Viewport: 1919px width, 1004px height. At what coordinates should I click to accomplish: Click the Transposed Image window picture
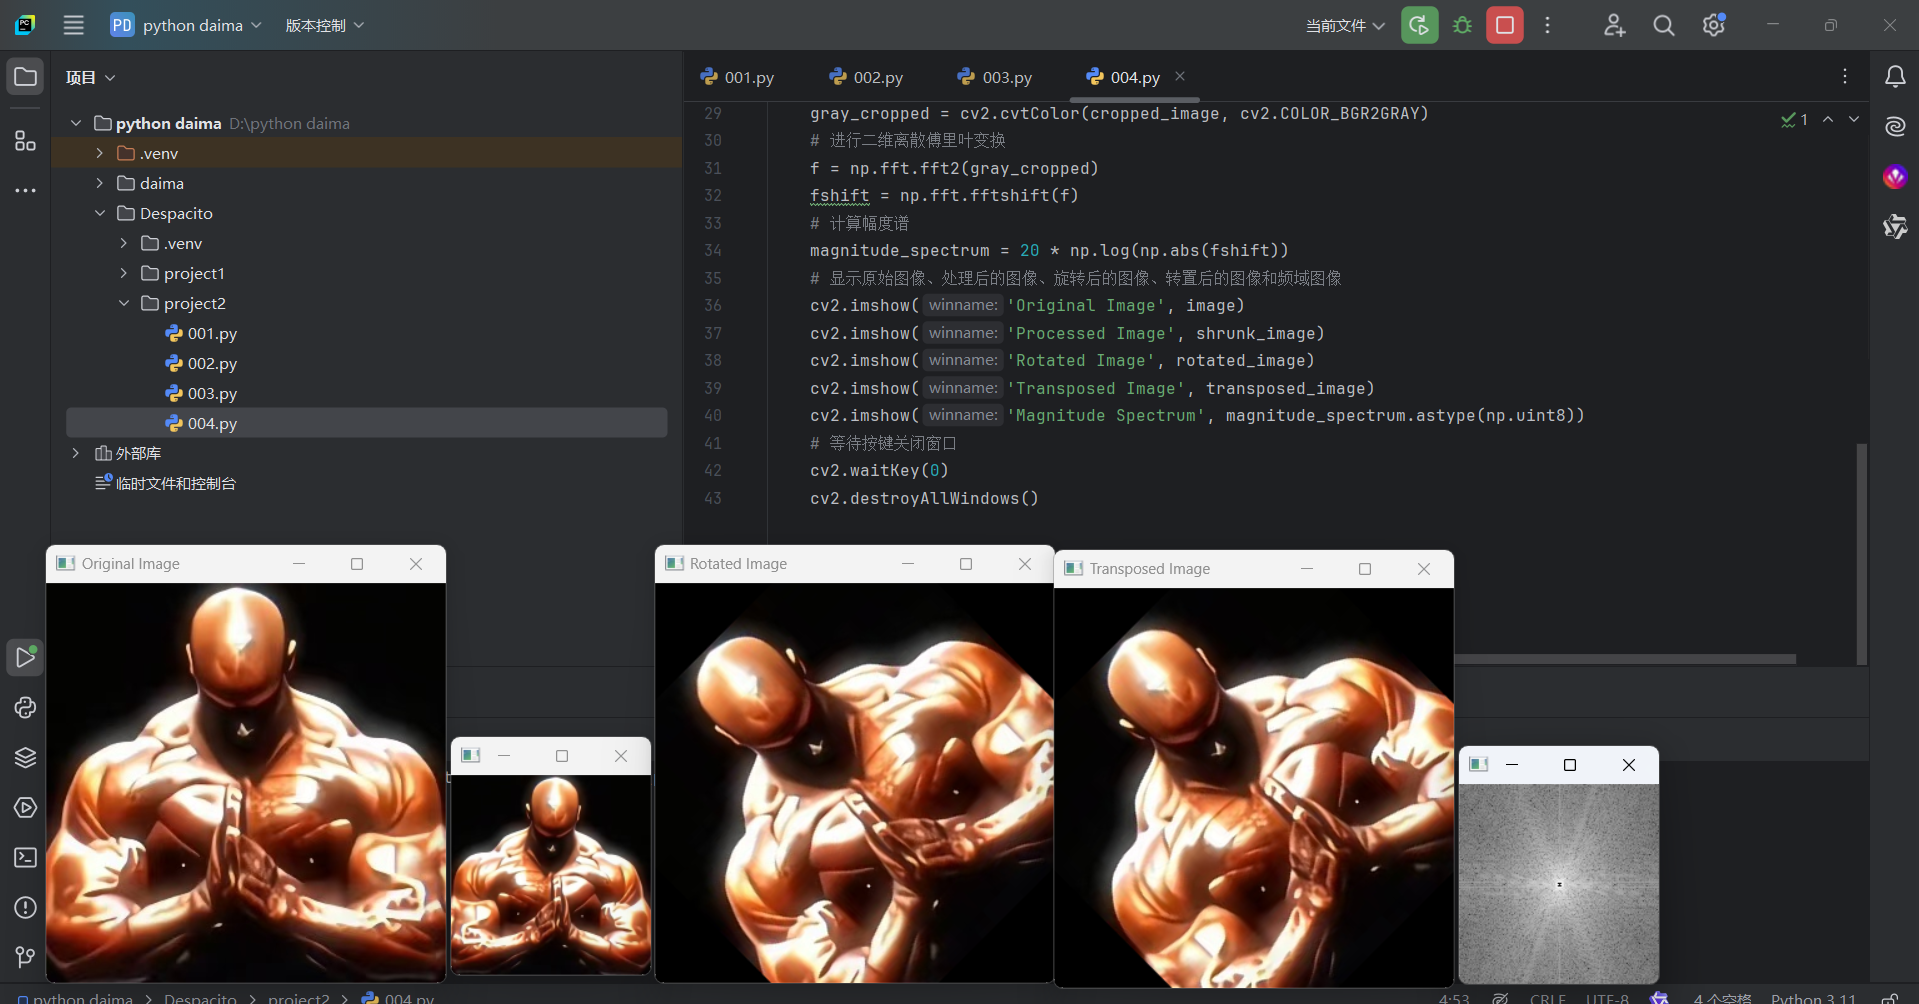[x=1254, y=787]
